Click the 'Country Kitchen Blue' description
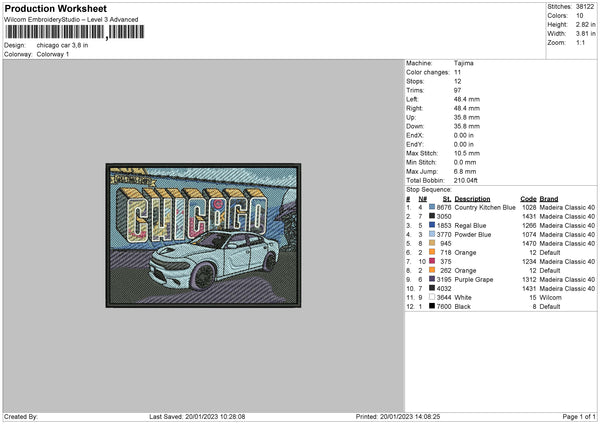 click(485, 207)
